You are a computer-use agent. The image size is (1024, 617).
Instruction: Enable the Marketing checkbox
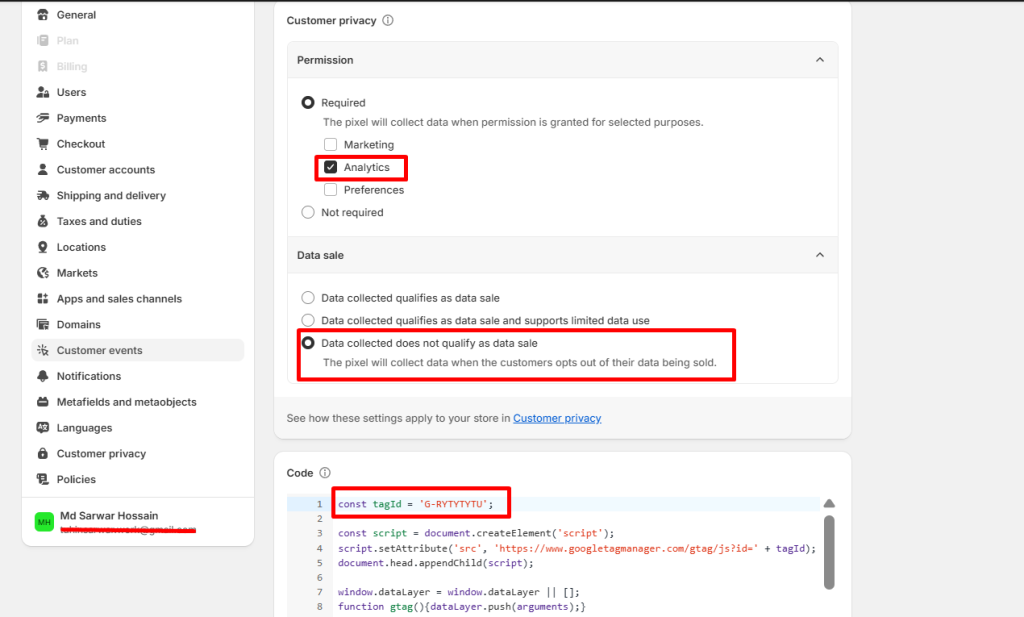(x=331, y=145)
